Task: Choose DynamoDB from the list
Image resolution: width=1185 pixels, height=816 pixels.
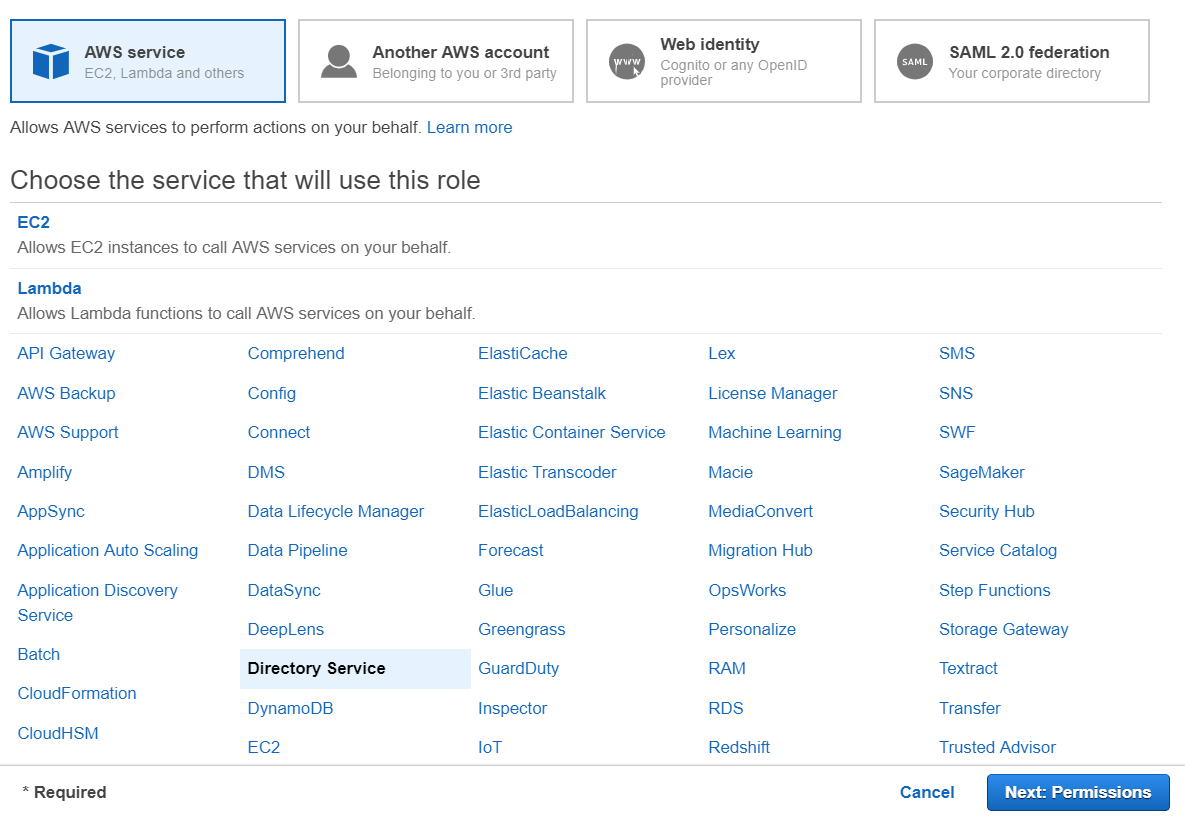Action: click(290, 708)
